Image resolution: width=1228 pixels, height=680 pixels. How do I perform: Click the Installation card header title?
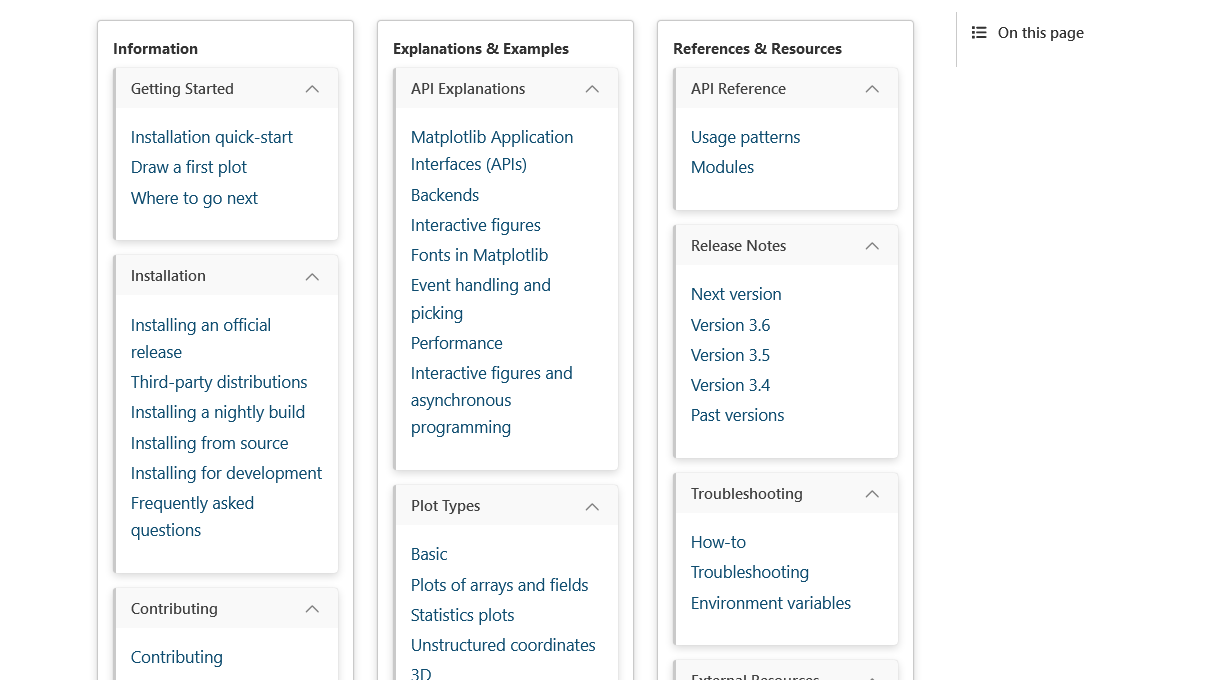[x=168, y=276]
